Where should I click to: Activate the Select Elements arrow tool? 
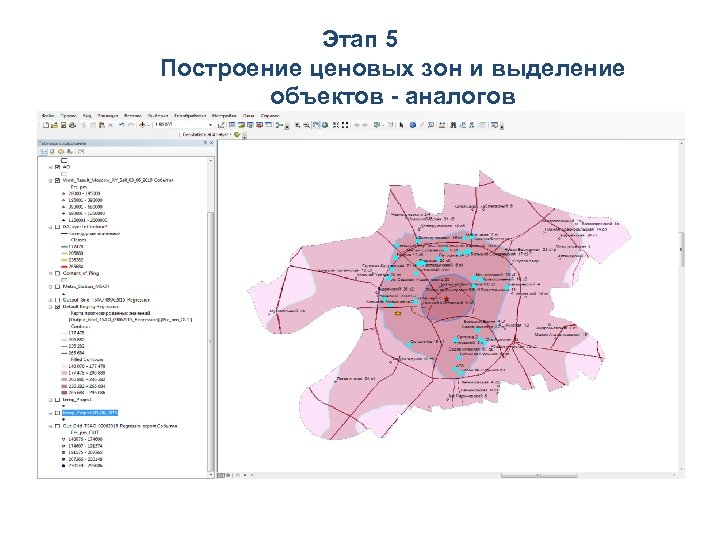[402, 125]
